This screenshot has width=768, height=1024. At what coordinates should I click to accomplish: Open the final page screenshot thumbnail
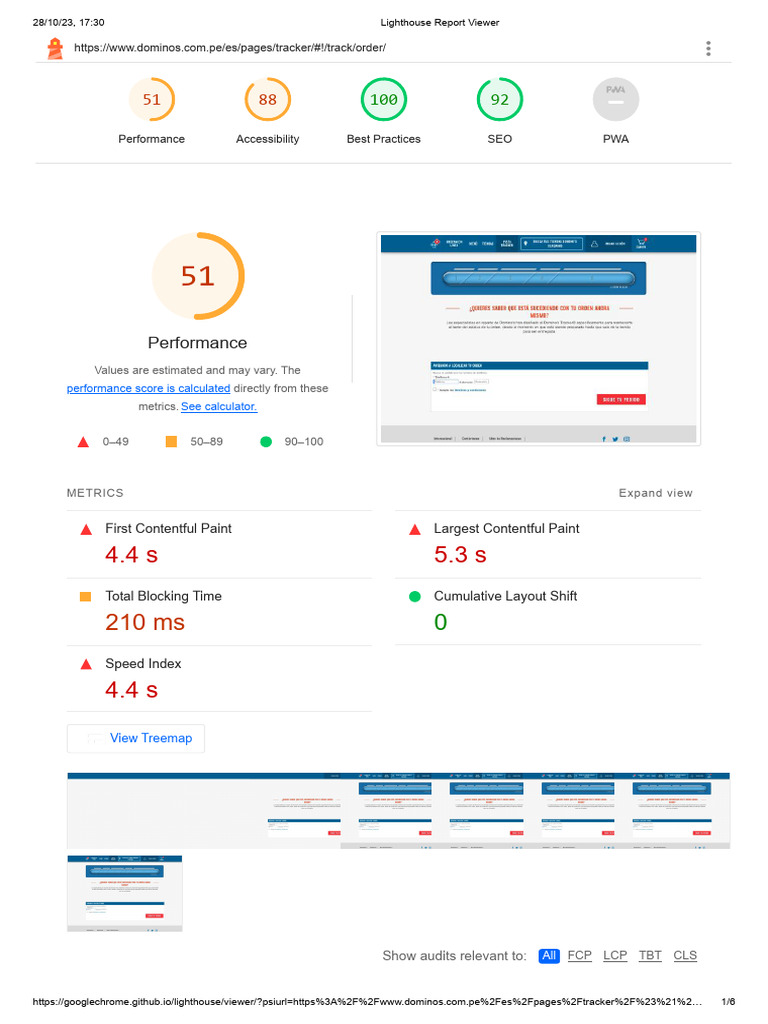[125, 893]
